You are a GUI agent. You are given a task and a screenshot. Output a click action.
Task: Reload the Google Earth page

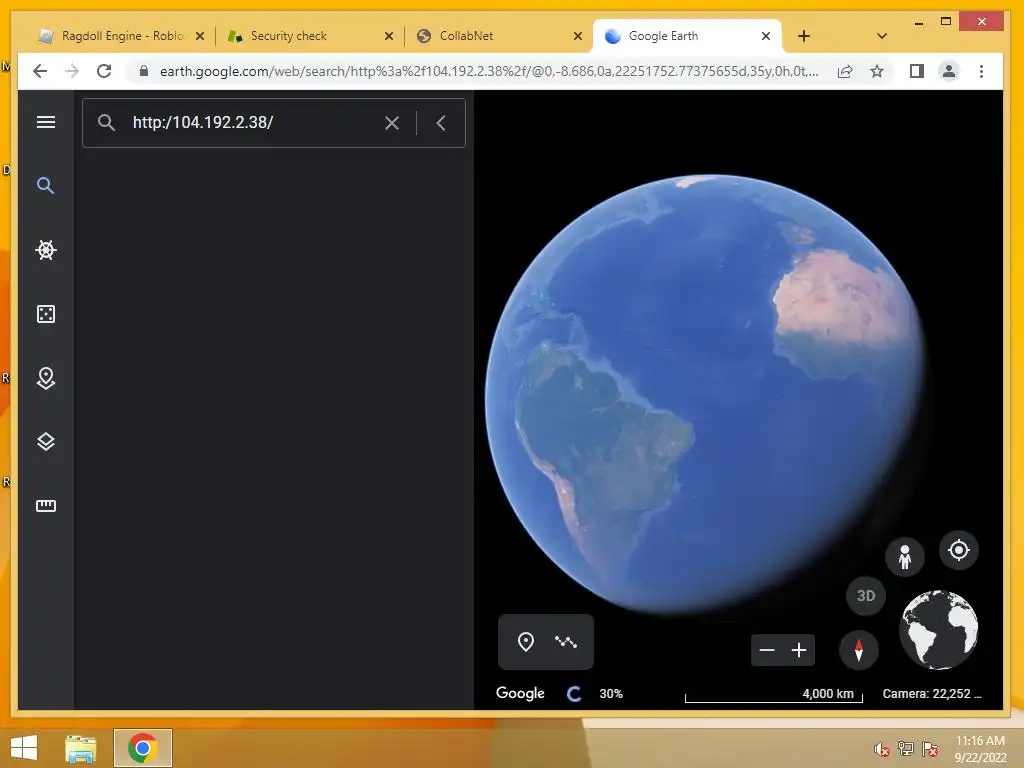pyautogui.click(x=104, y=71)
